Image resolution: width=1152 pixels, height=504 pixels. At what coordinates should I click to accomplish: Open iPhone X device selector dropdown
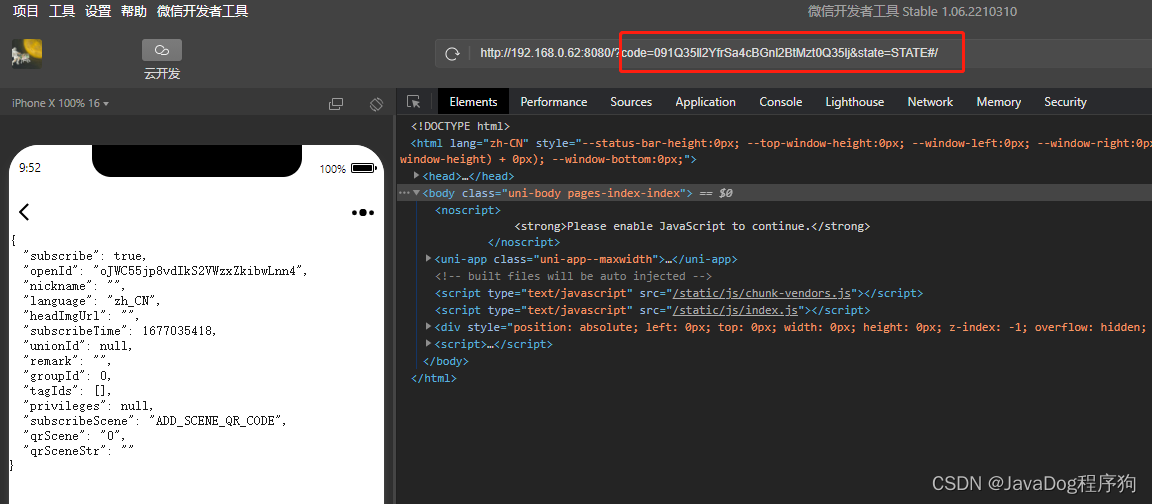[60, 103]
